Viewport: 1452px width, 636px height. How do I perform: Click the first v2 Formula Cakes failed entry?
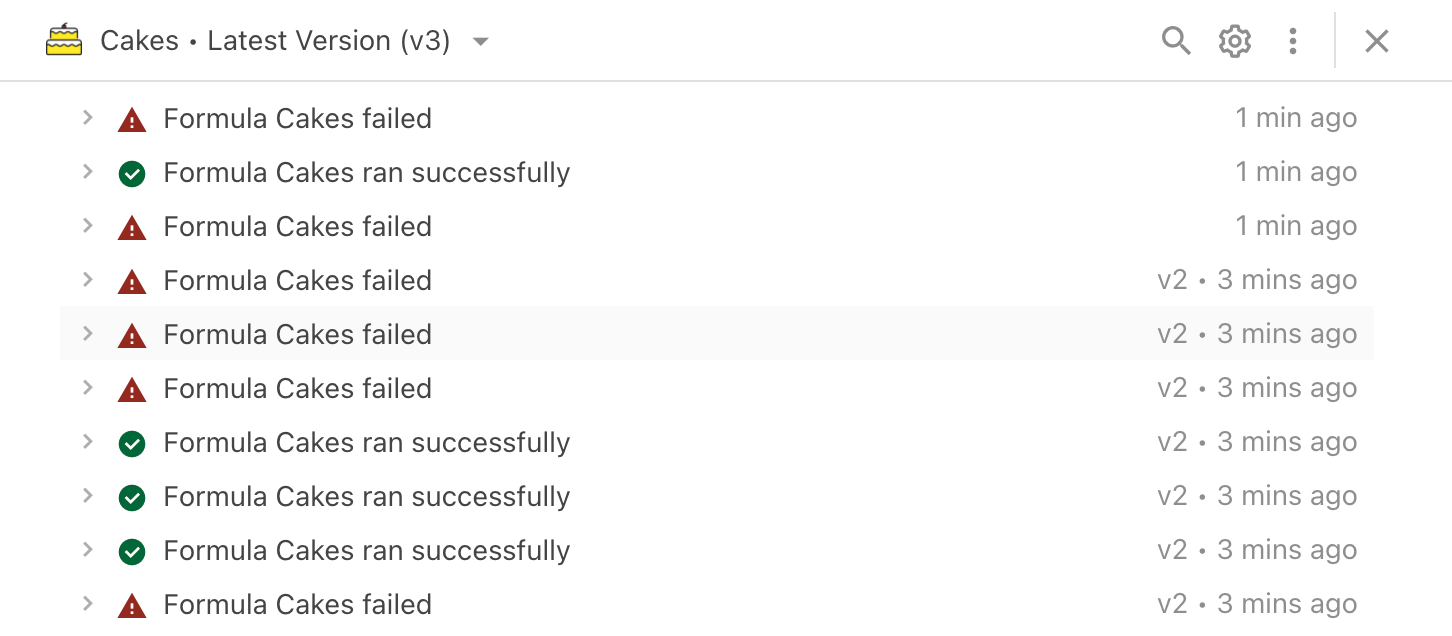[297, 281]
